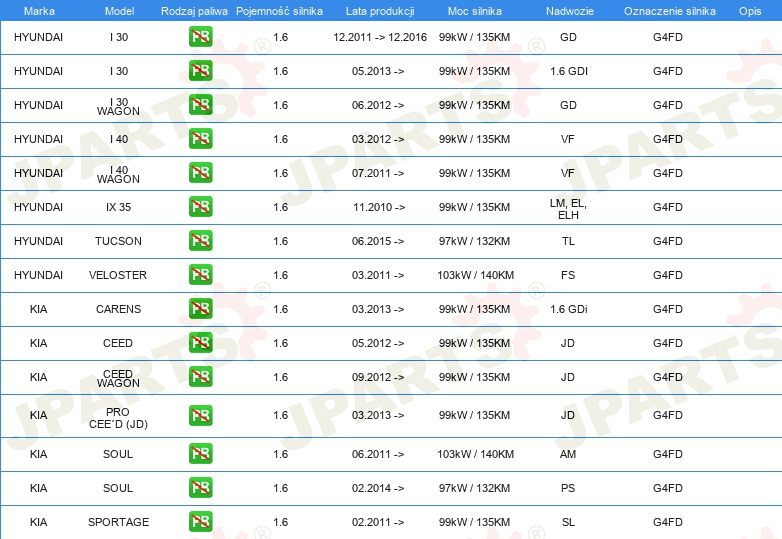Screen dimensions: 782x539
Task: Click the fuel icon in the VELOSTER row
Action: [200, 274]
